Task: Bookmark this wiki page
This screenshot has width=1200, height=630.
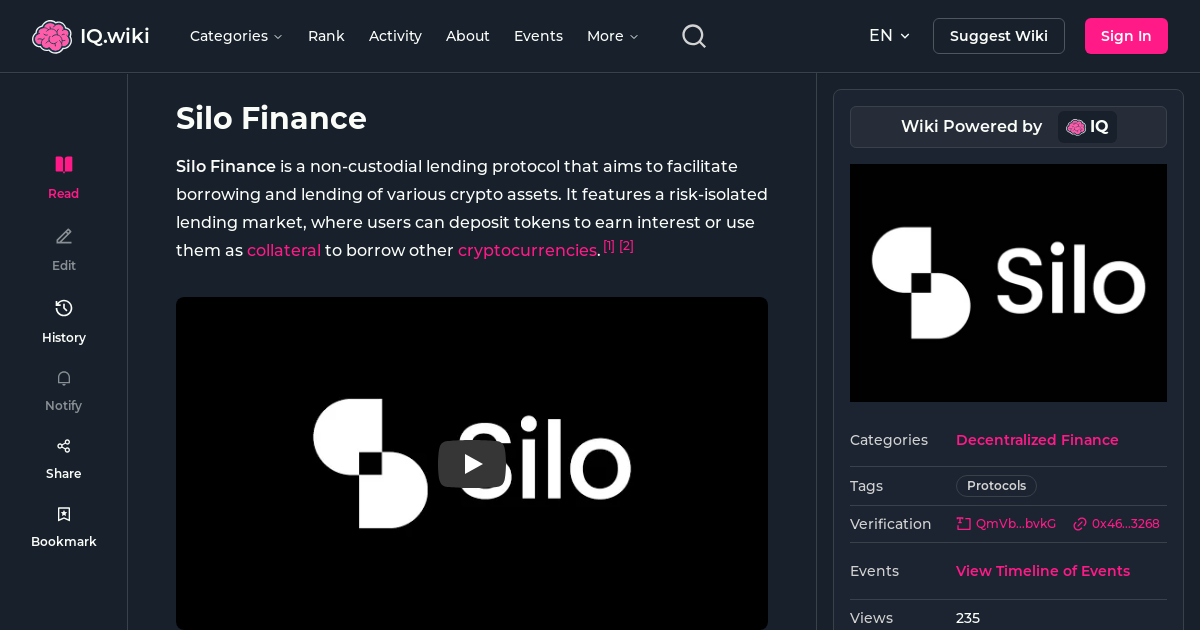Action: [63, 513]
